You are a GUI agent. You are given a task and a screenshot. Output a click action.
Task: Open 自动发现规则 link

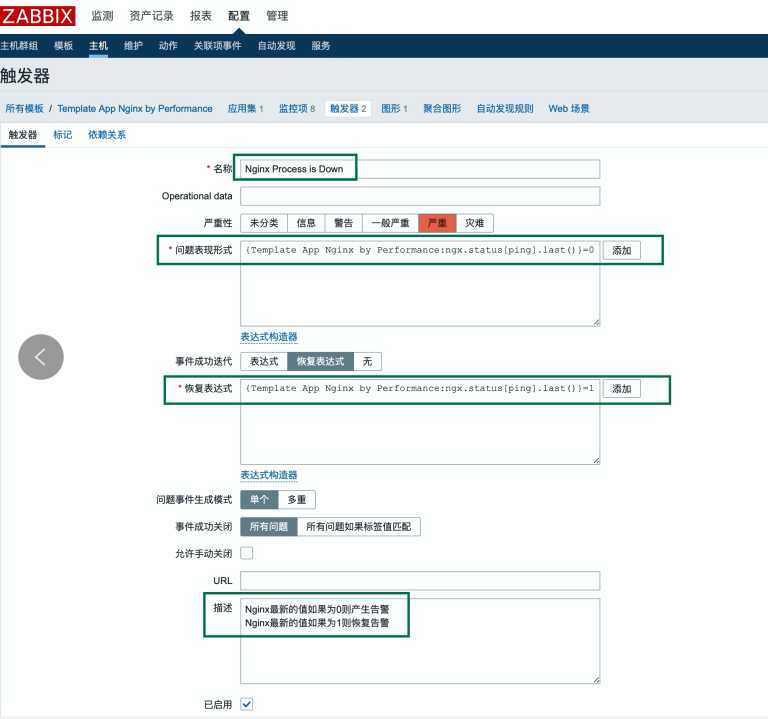[505, 108]
